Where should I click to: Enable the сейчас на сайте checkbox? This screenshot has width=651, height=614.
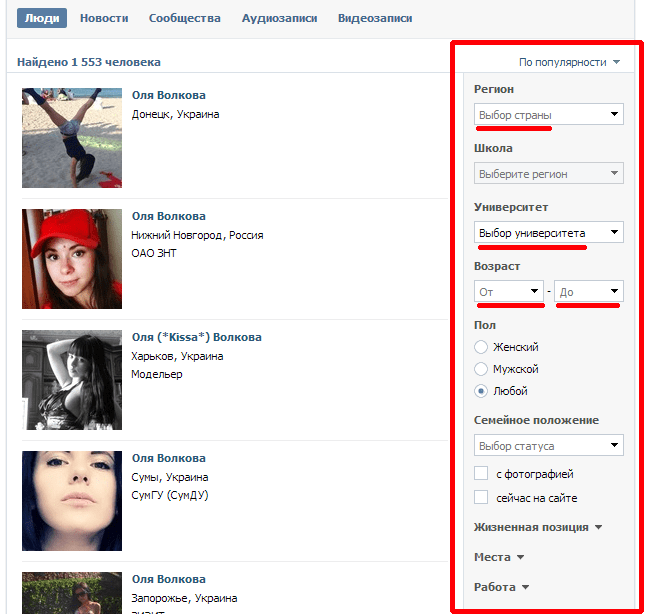[x=481, y=497]
